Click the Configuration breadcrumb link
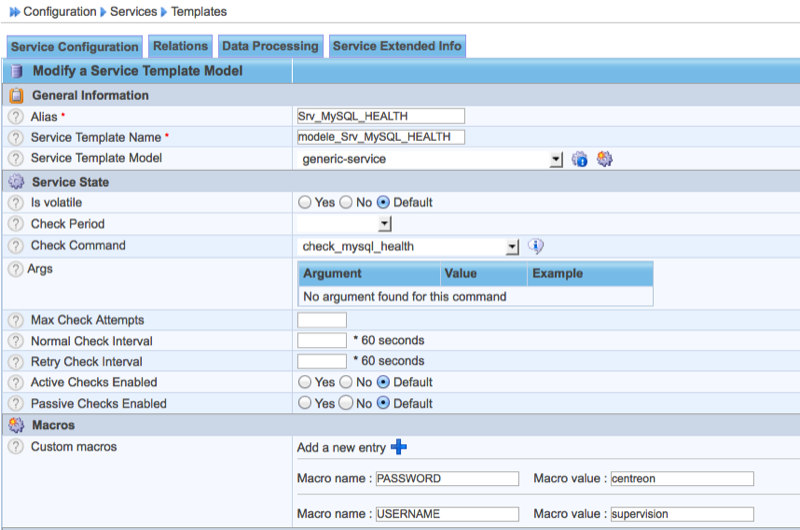The image size is (800, 530). click(59, 12)
